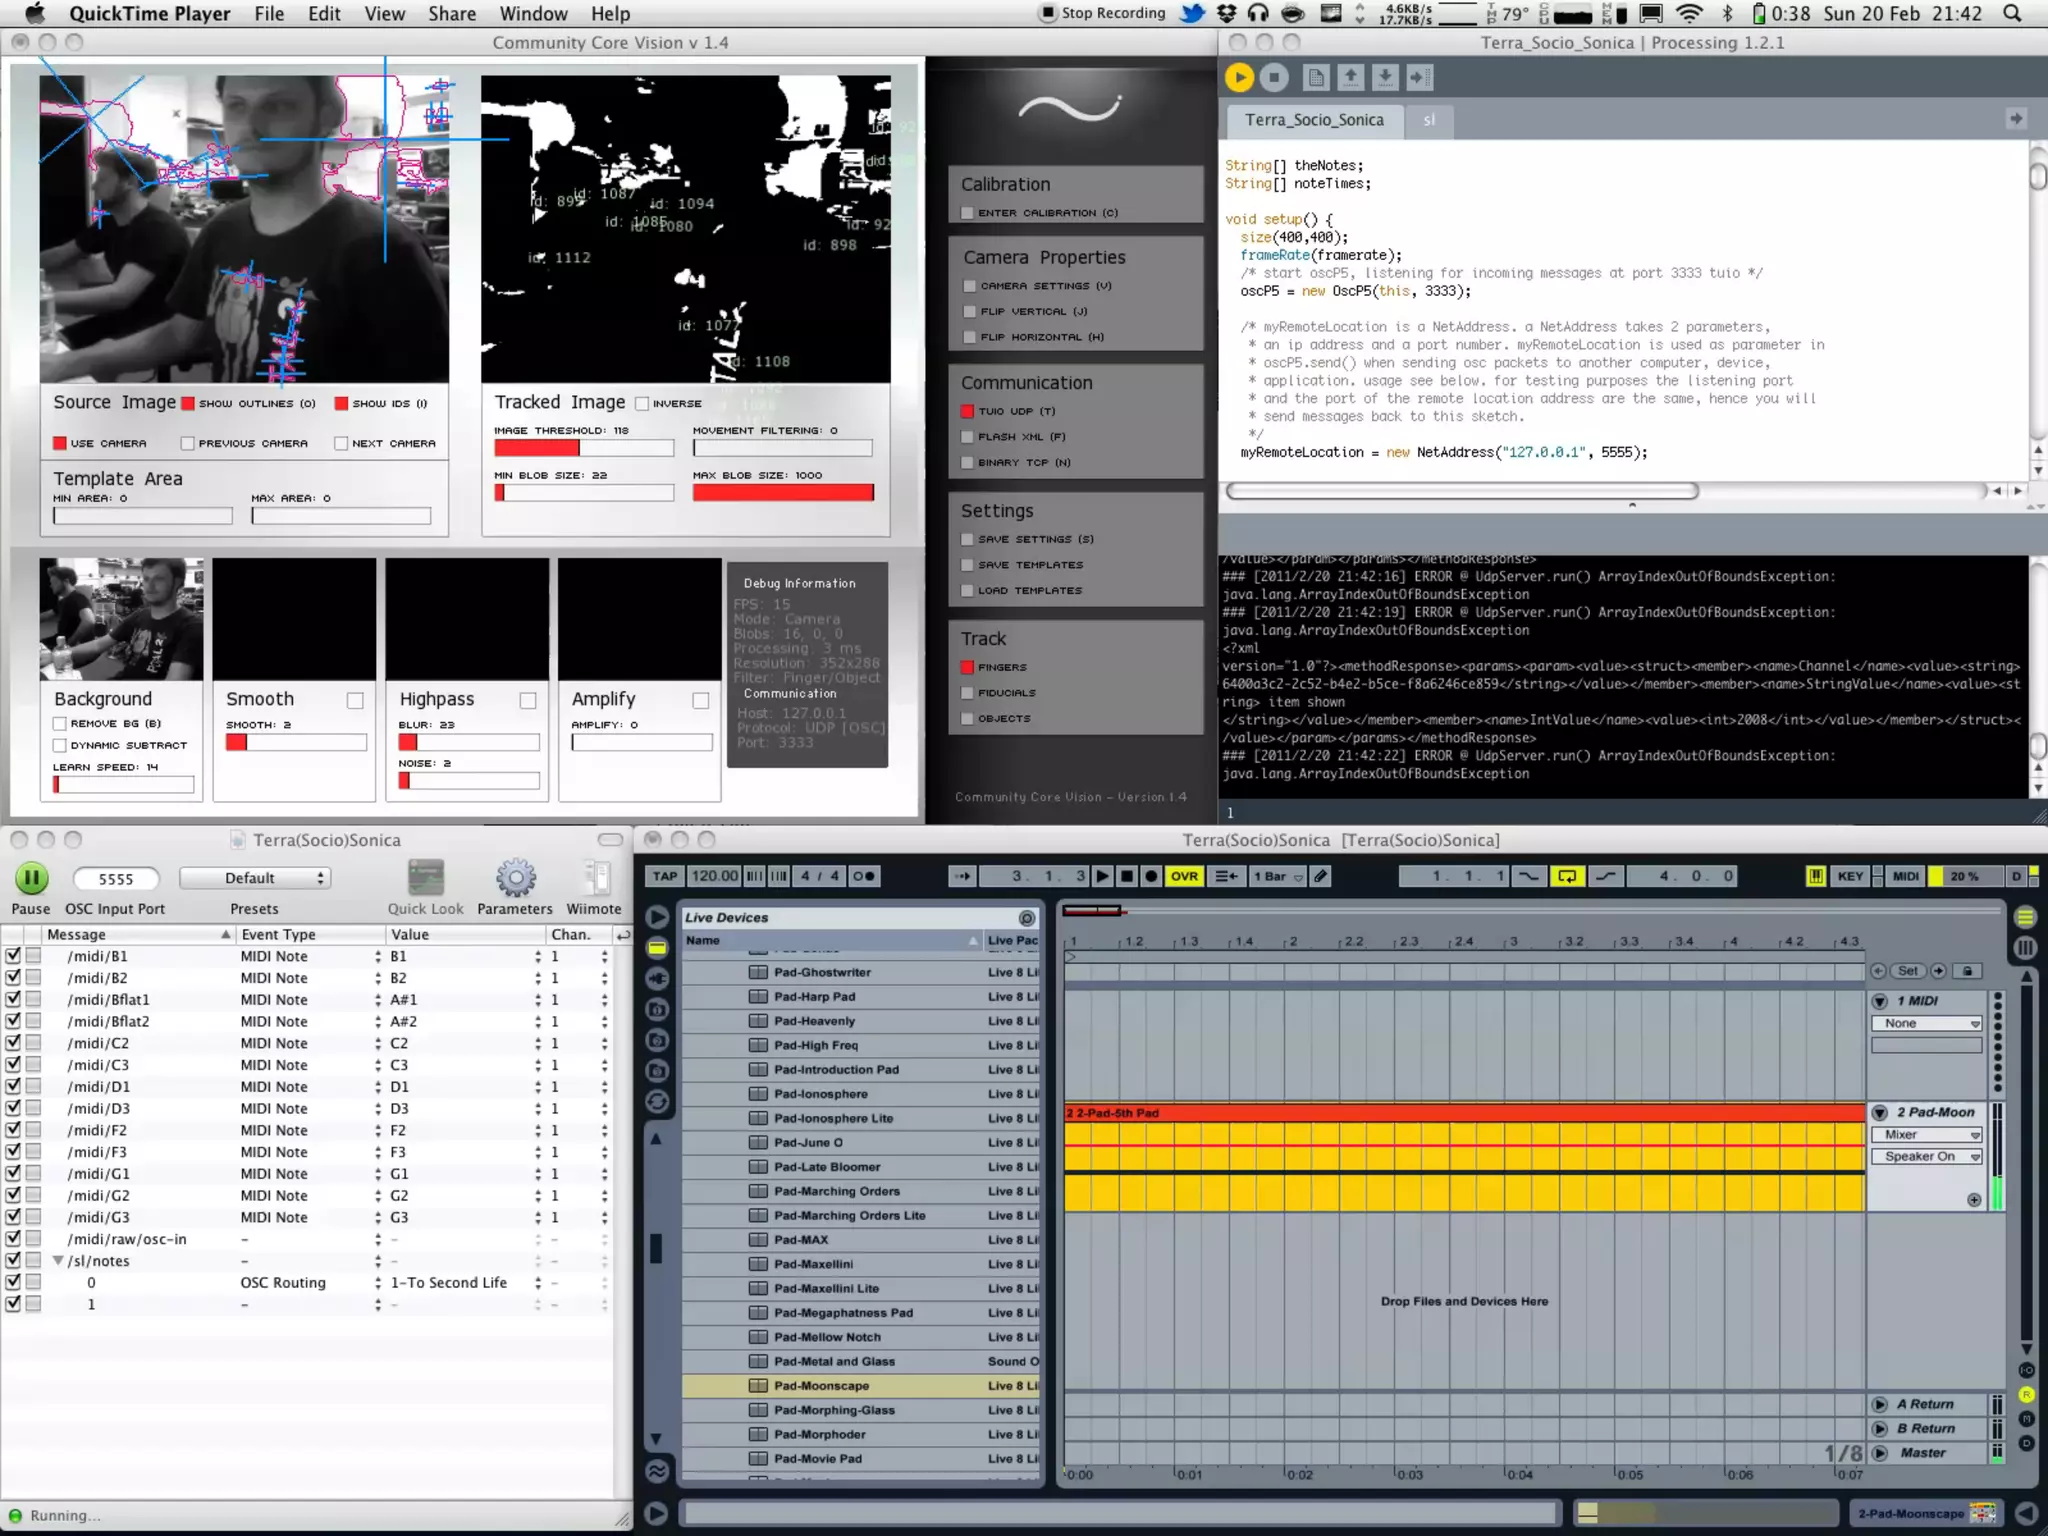Enable the Fiducials tracking checkbox
This screenshot has height=1536, width=2048.
click(967, 693)
